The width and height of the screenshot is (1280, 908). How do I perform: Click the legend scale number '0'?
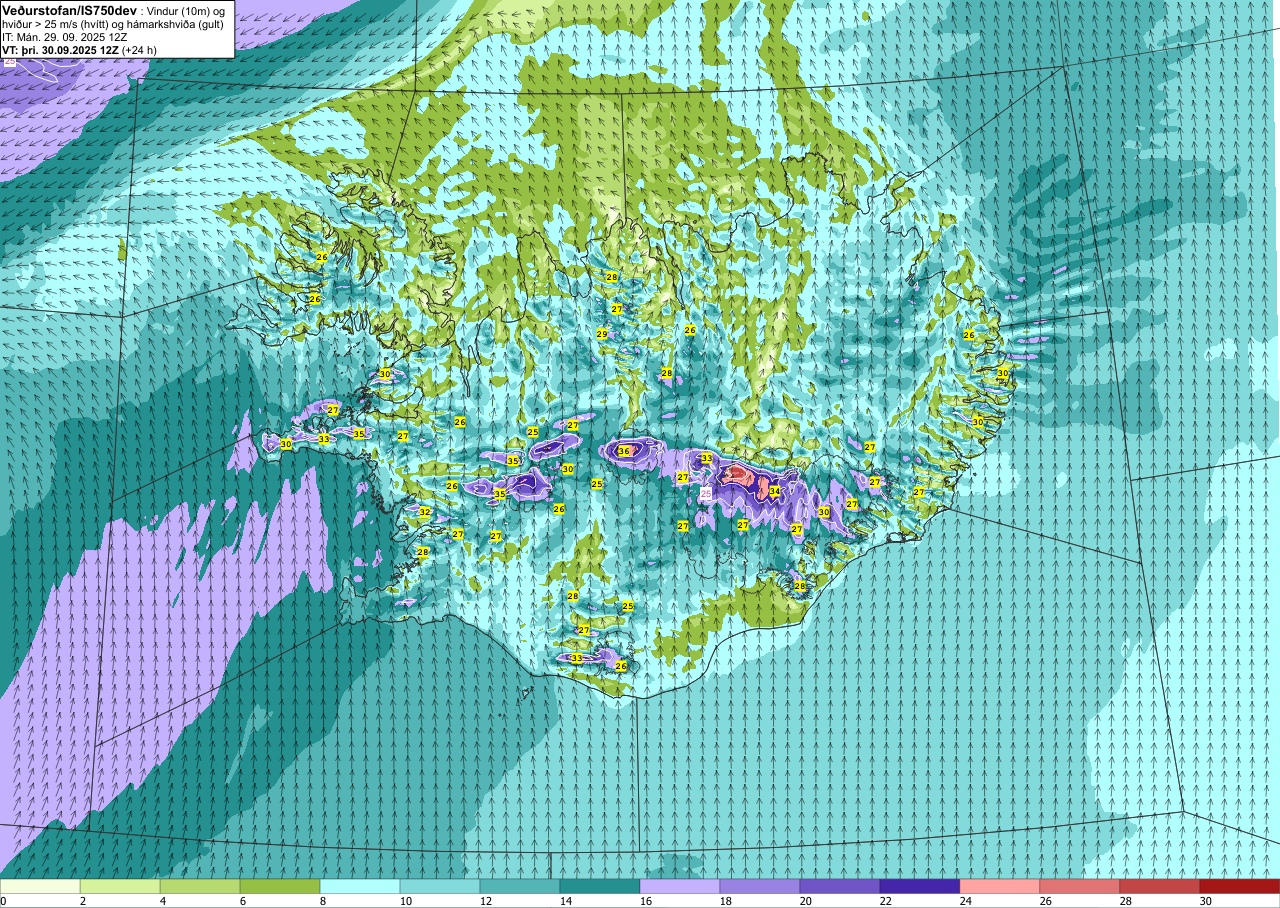point(3,901)
